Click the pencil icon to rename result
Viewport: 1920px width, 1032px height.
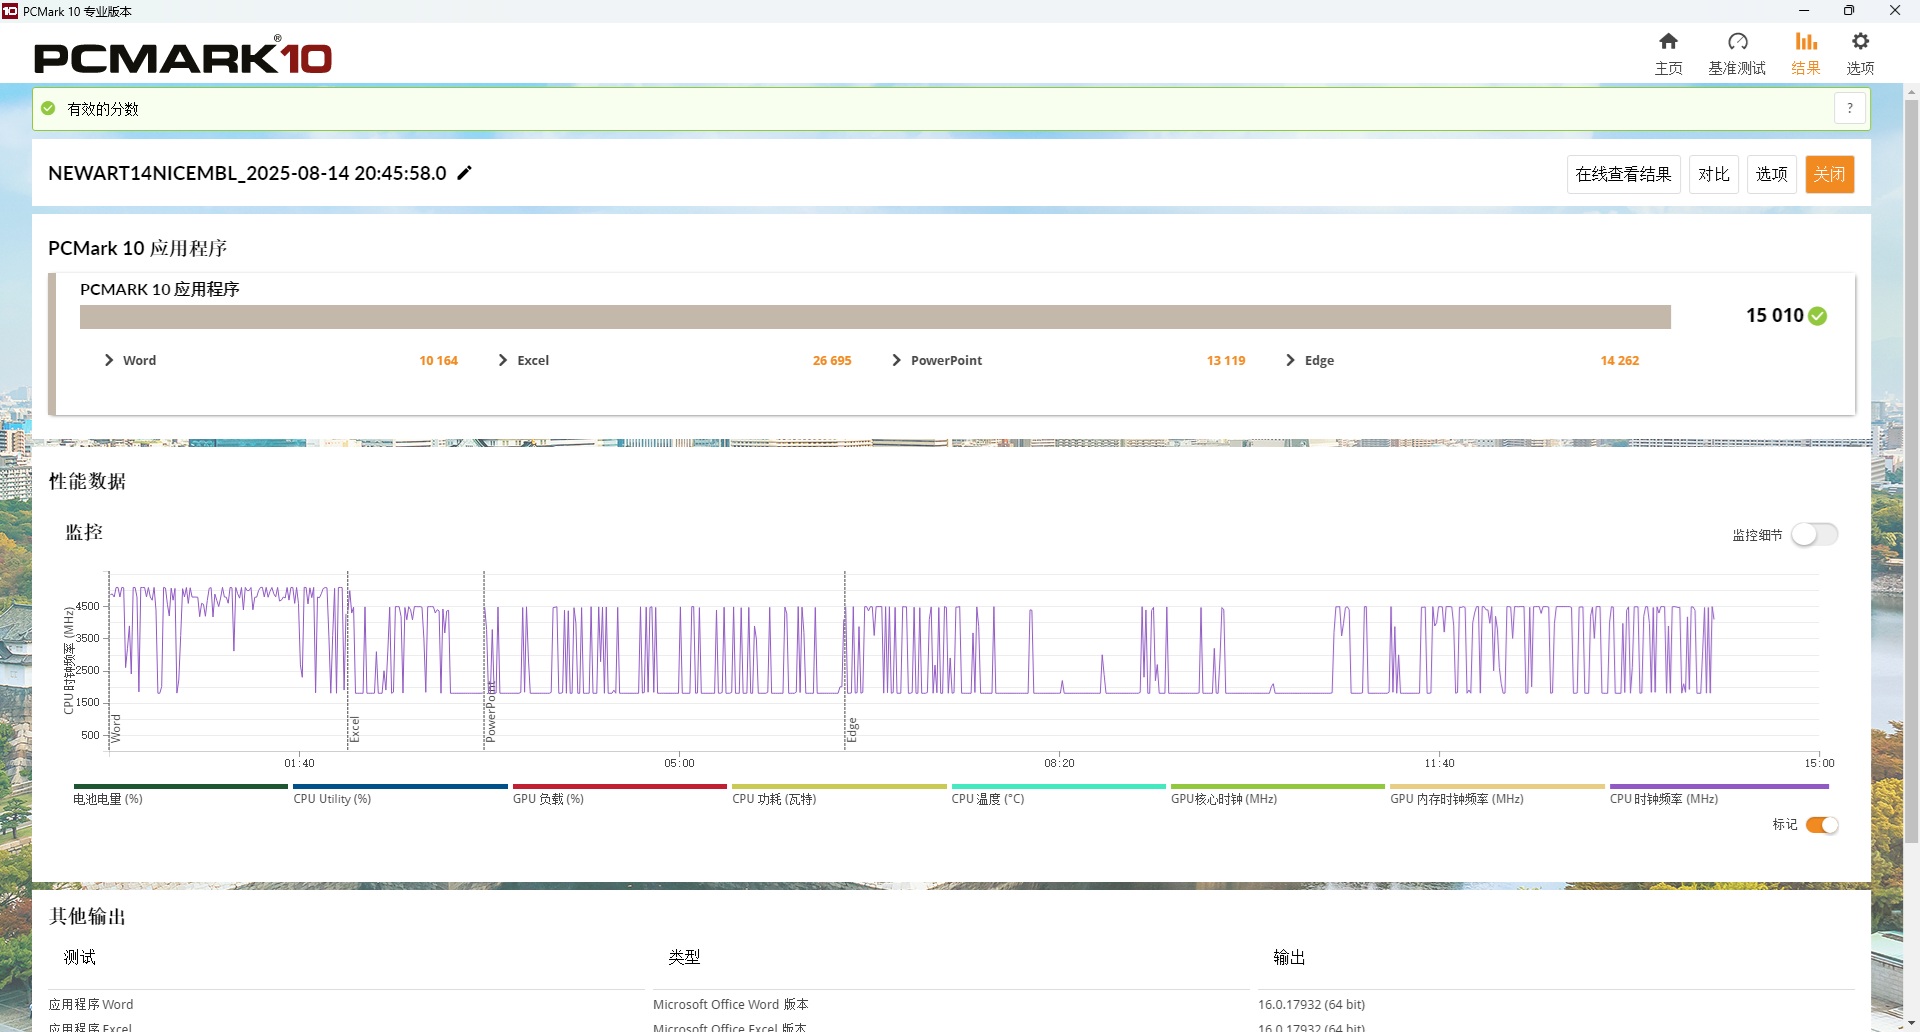464,173
